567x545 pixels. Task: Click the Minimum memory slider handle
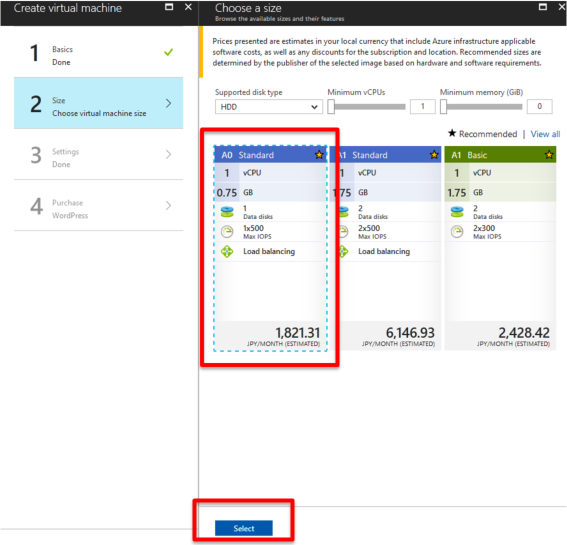pyautogui.click(x=443, y=107)
